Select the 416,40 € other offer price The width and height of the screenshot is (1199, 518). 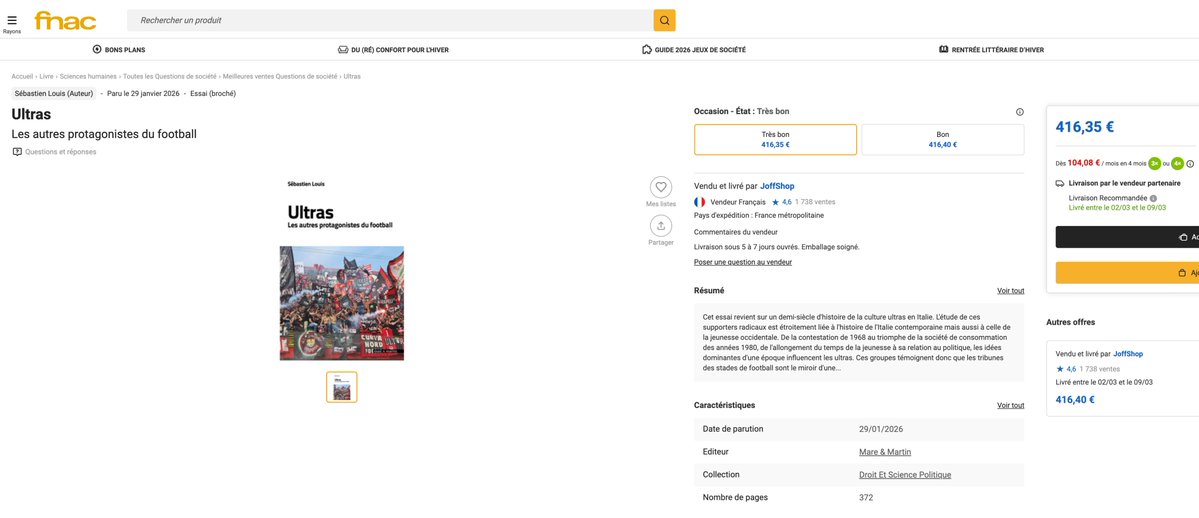1075,399
